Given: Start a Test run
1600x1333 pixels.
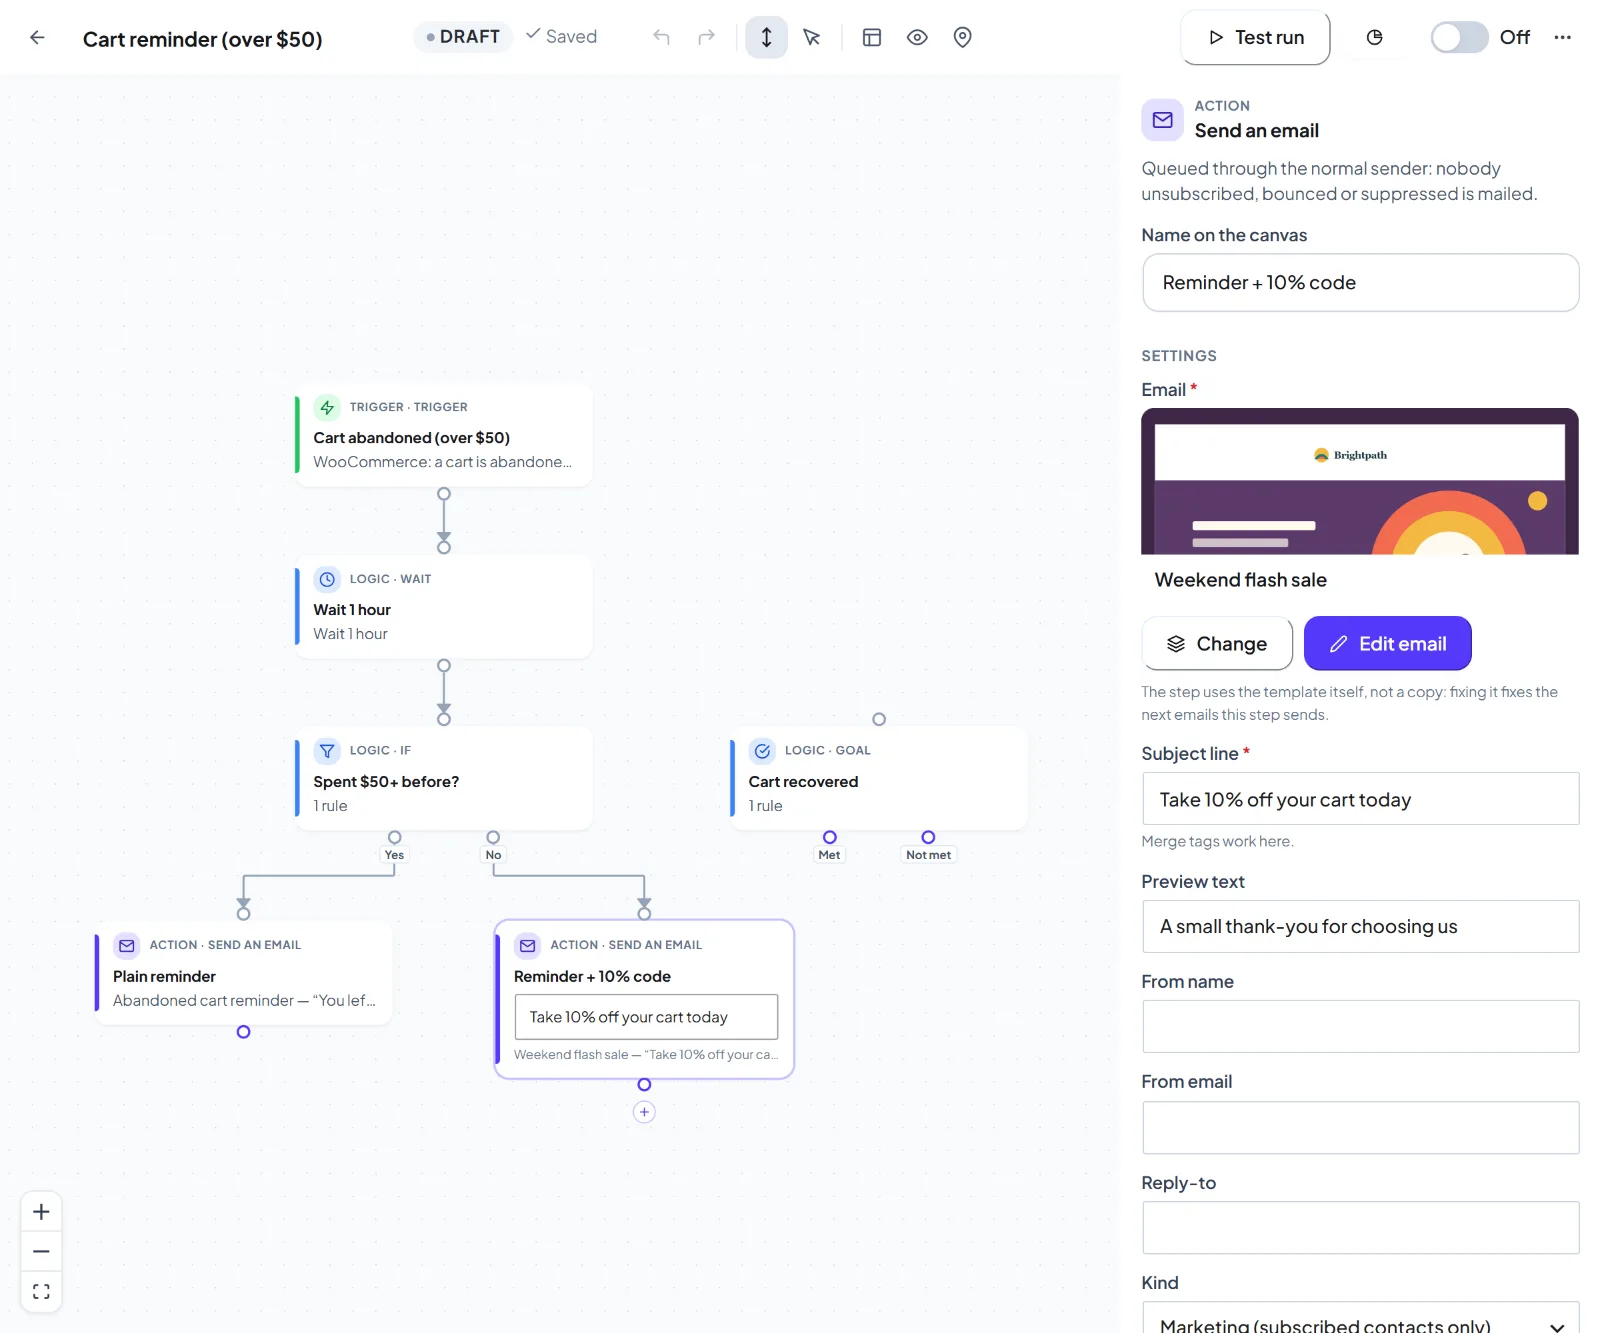Looking at the screenshot, I should click(x=1255, y=37).
